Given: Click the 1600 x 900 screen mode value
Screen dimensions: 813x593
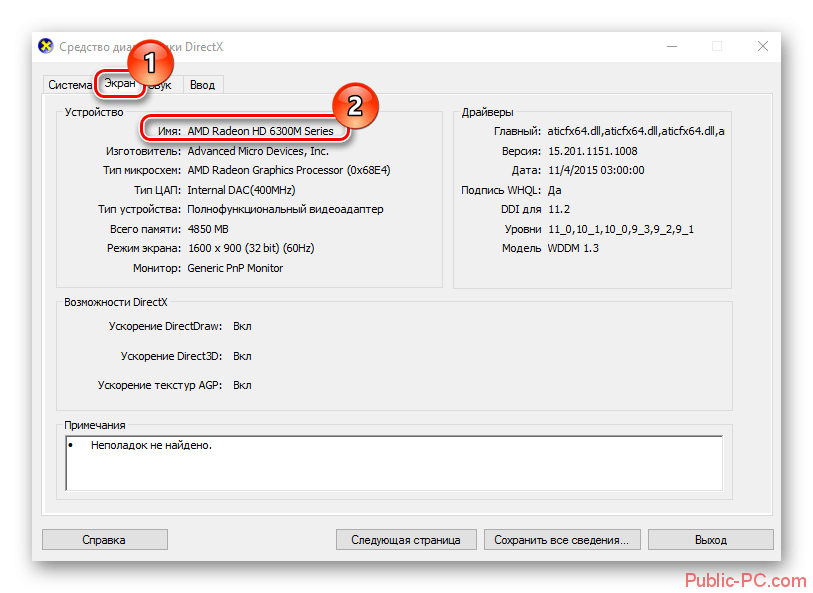Looking at the screenshot, I should [250, 248].
